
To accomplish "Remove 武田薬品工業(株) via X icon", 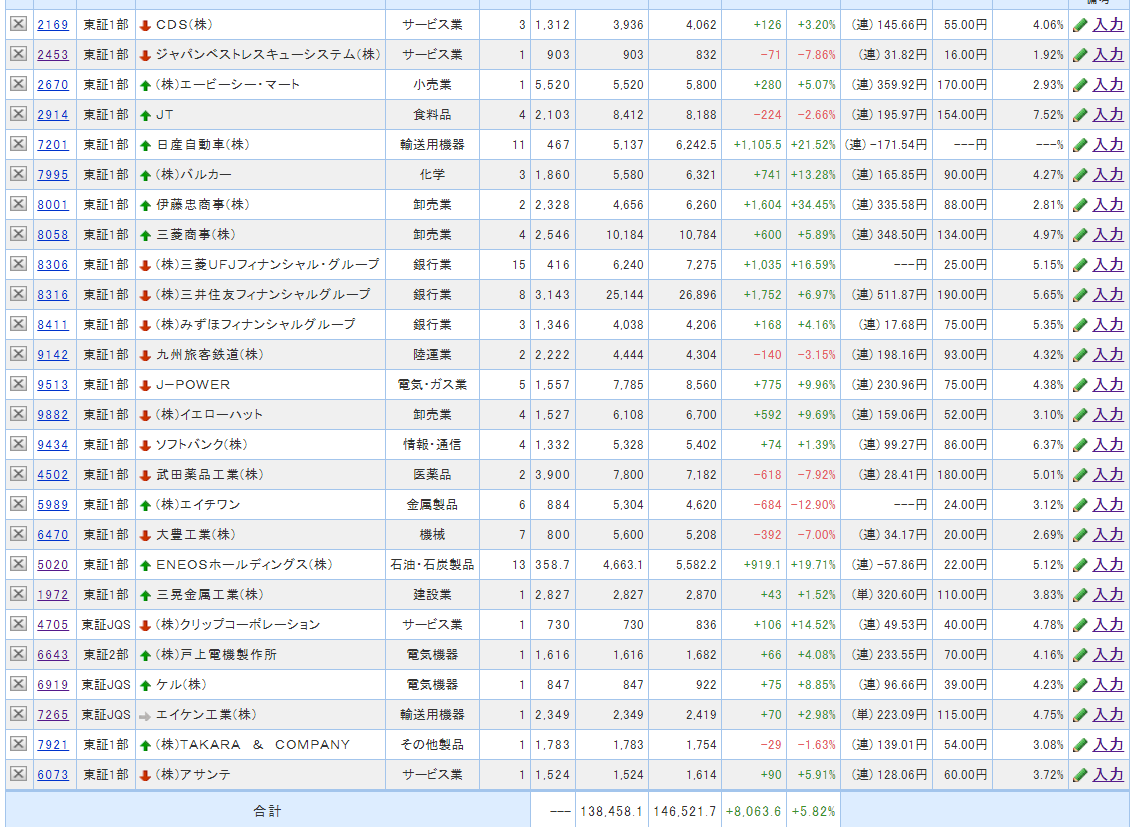I will click(x=18, y=474).
